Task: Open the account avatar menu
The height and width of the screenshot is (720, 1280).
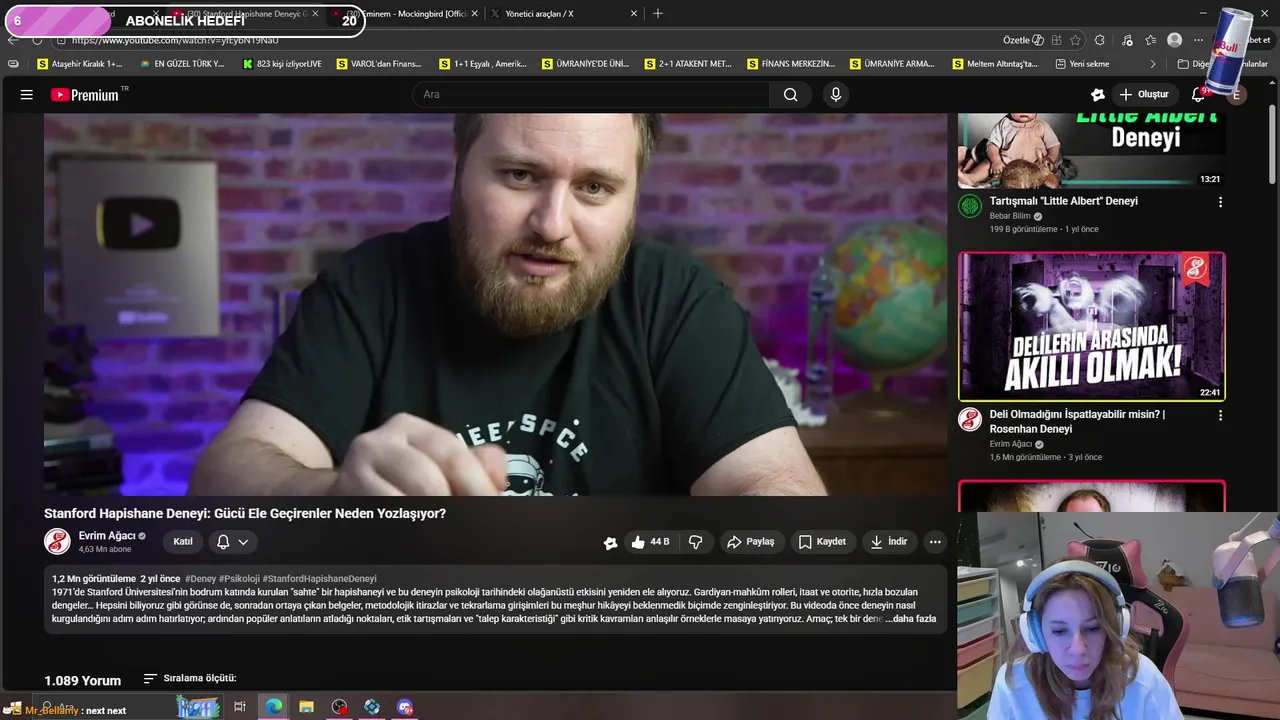Action: point(1237,95)
